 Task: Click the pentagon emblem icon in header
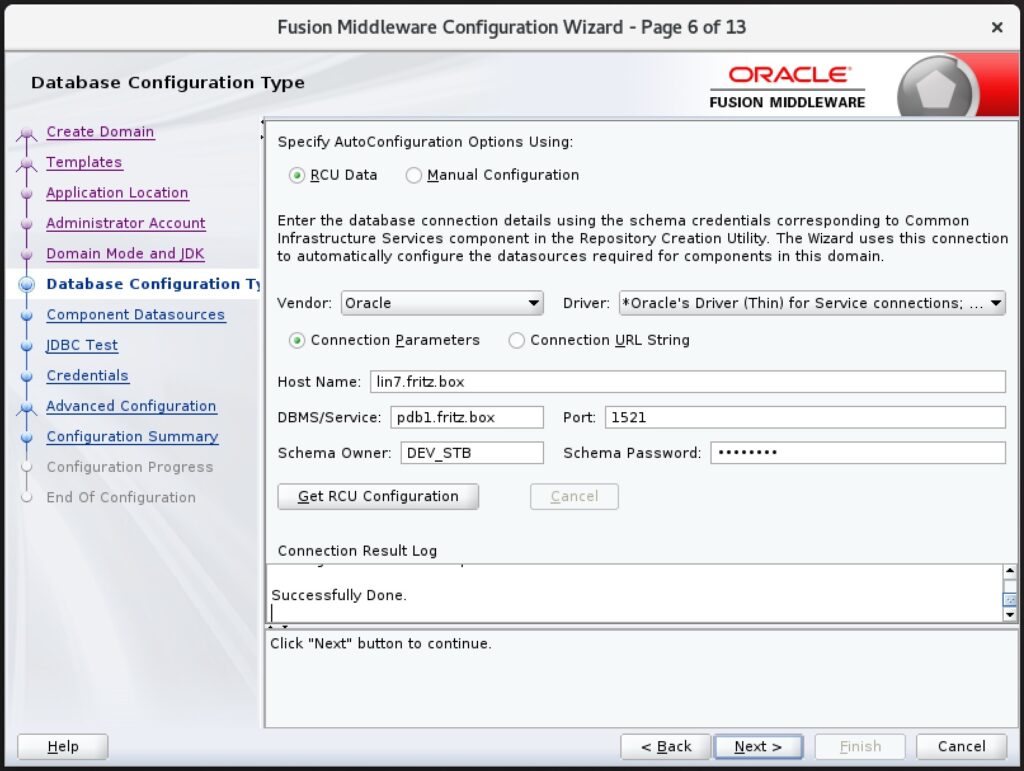tap(936, 88)
